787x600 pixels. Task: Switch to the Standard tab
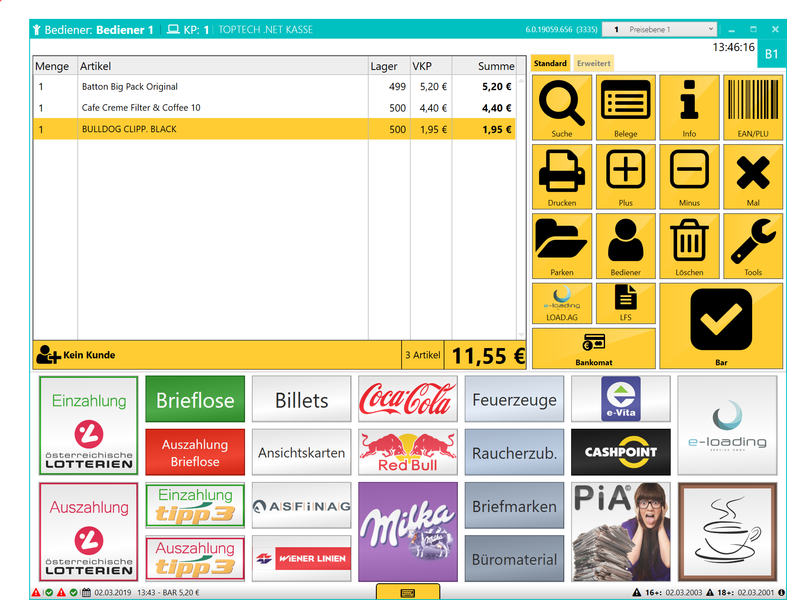550,63
